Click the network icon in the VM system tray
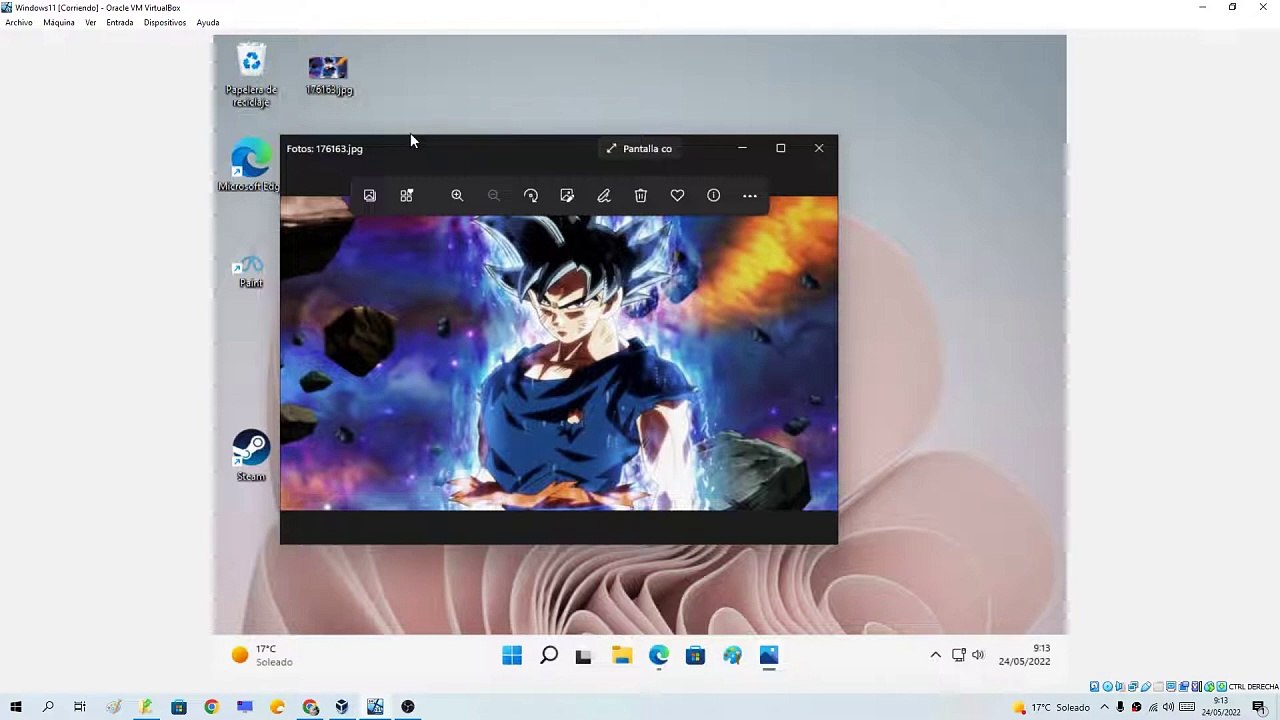The height and width of the screenshot is (720, 1280). coord(959,655)
